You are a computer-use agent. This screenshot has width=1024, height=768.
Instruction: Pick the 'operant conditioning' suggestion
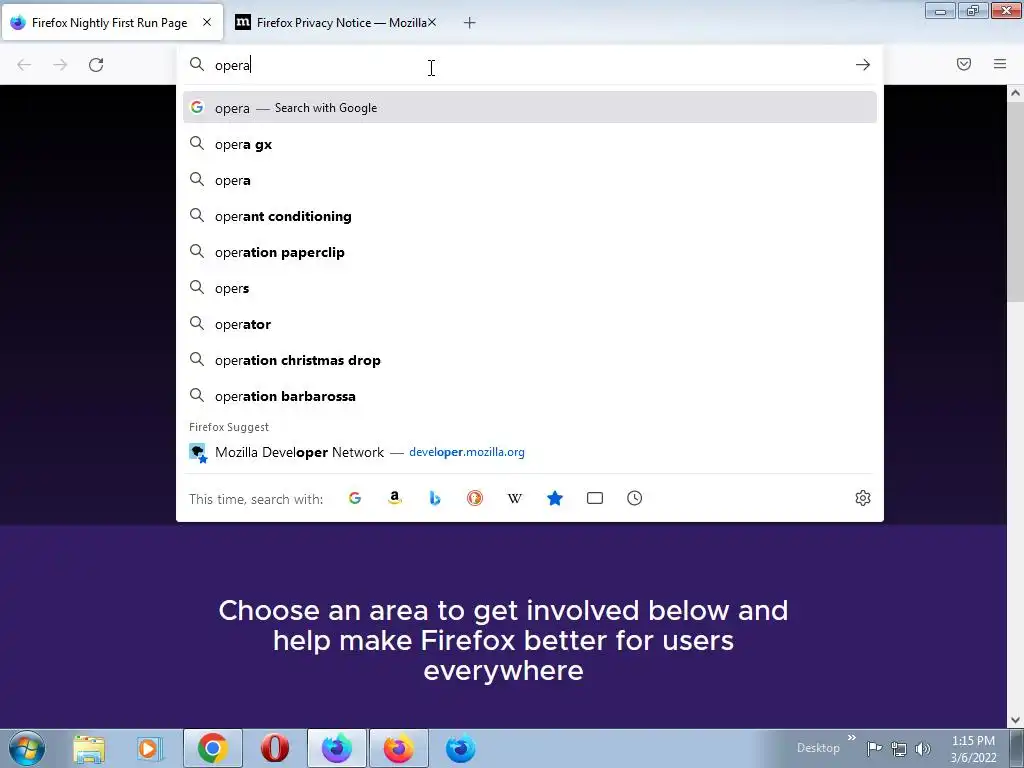pos(530,216)
